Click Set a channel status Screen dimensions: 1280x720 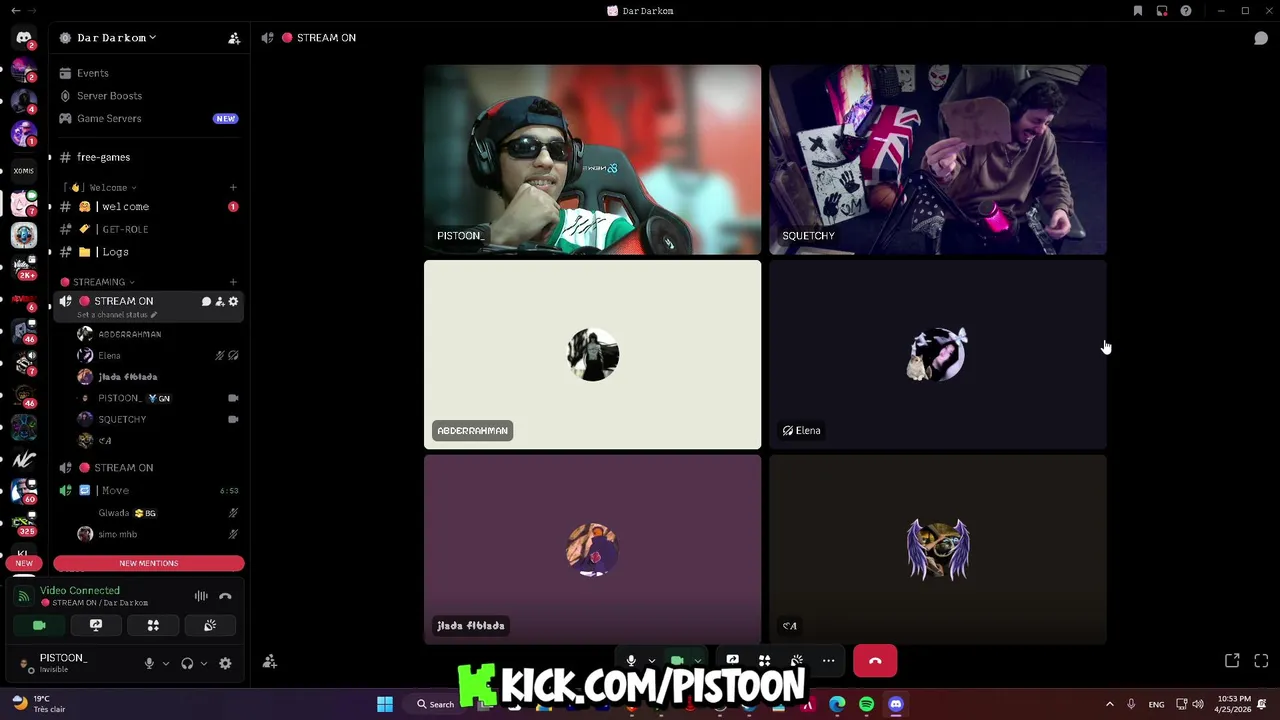117,315
